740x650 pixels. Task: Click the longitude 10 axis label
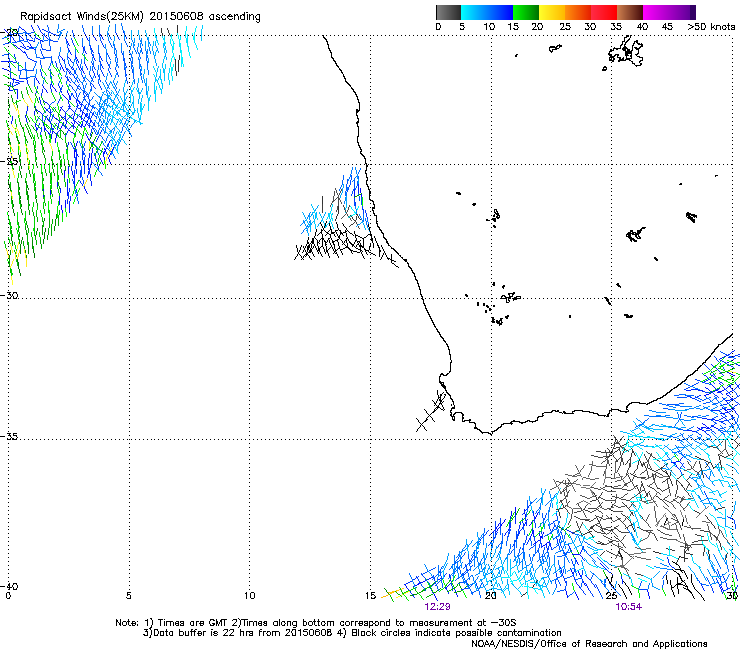click(x=250, y=596)
